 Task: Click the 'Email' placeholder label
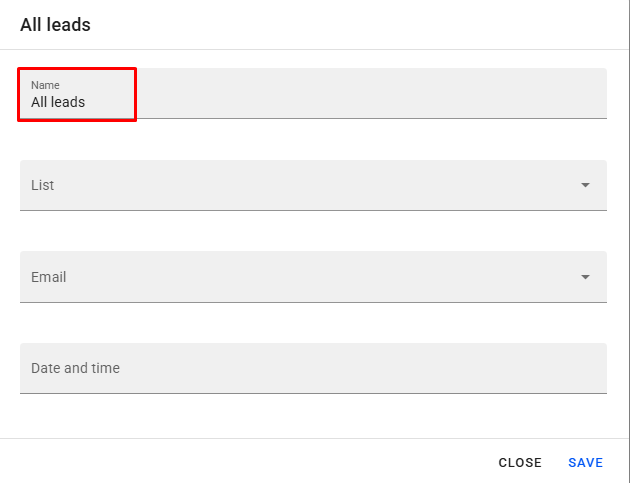(49, 277)
